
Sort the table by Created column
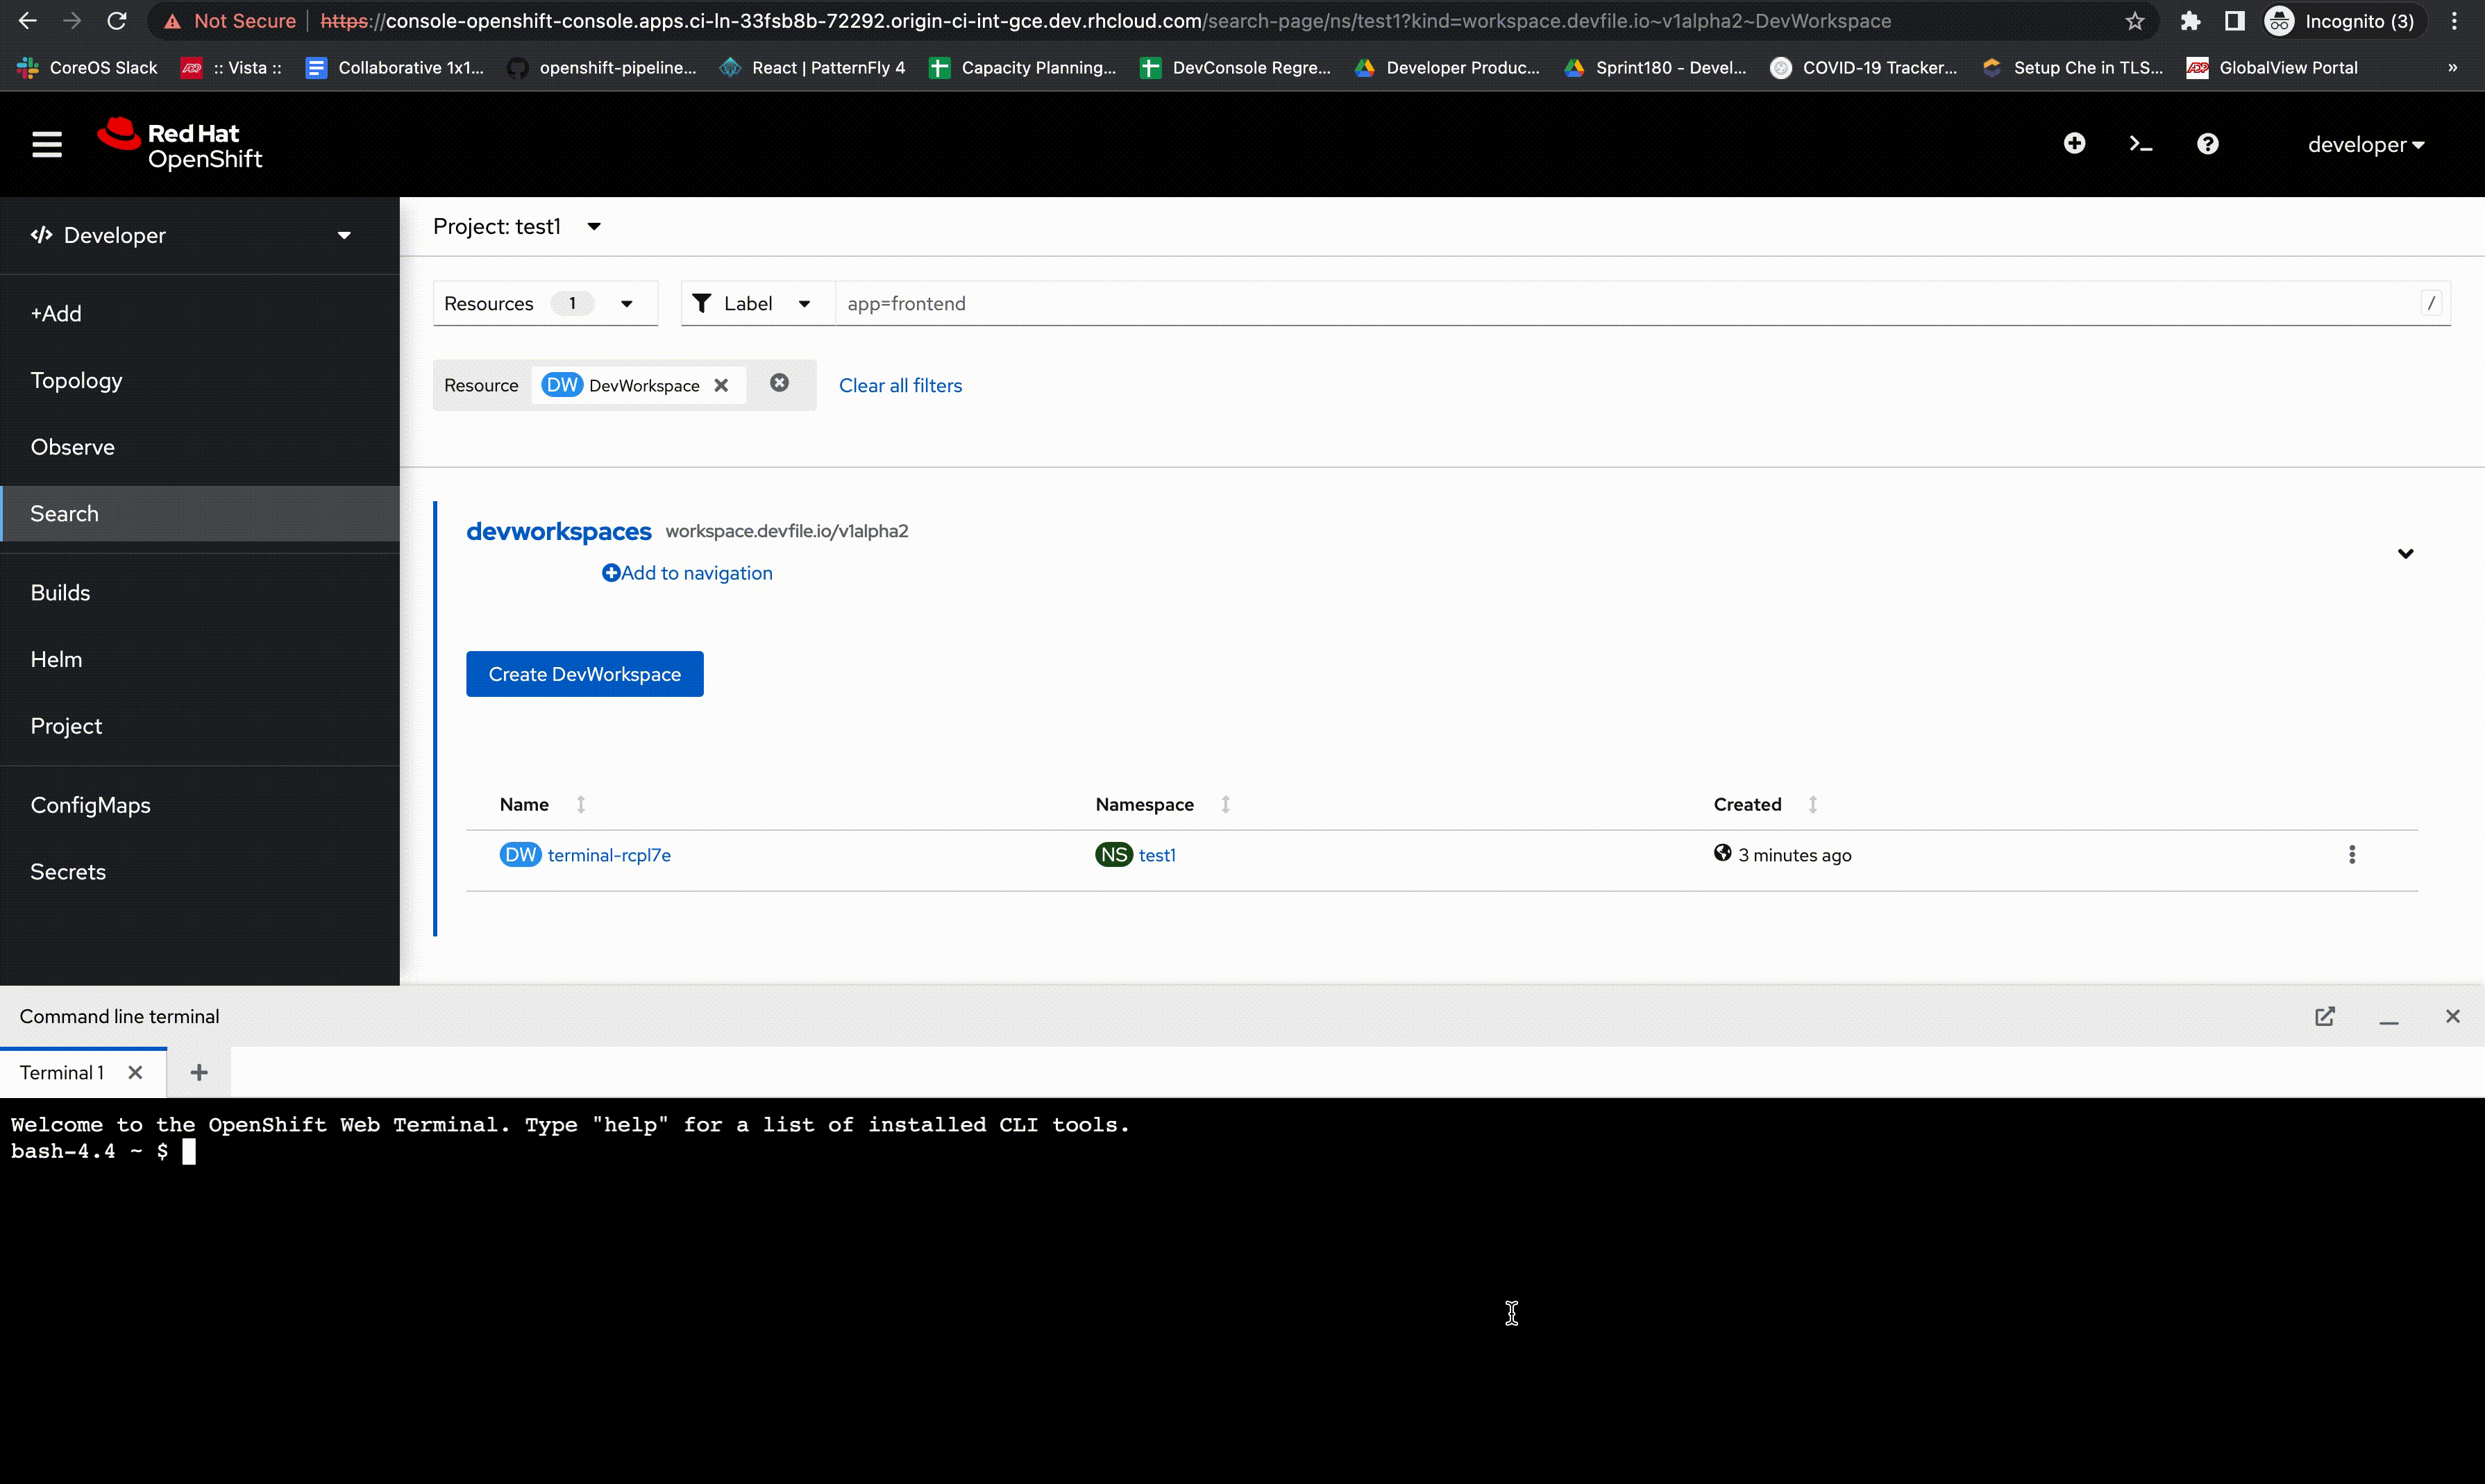coord(1747,805)
